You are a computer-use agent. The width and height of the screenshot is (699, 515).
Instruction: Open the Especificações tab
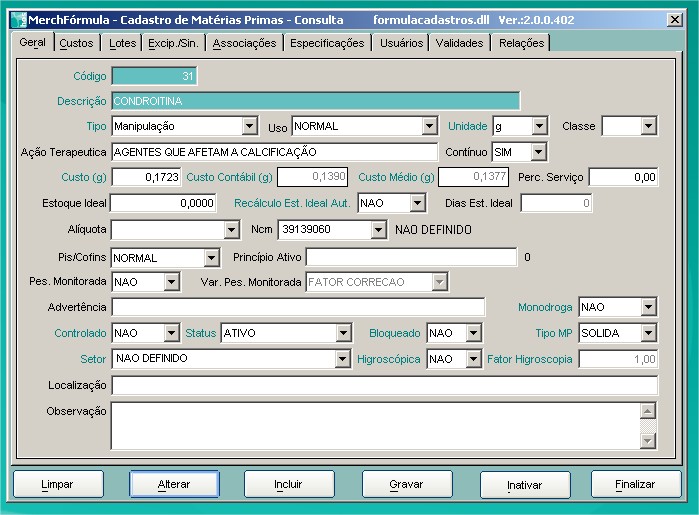coord(327,43)
